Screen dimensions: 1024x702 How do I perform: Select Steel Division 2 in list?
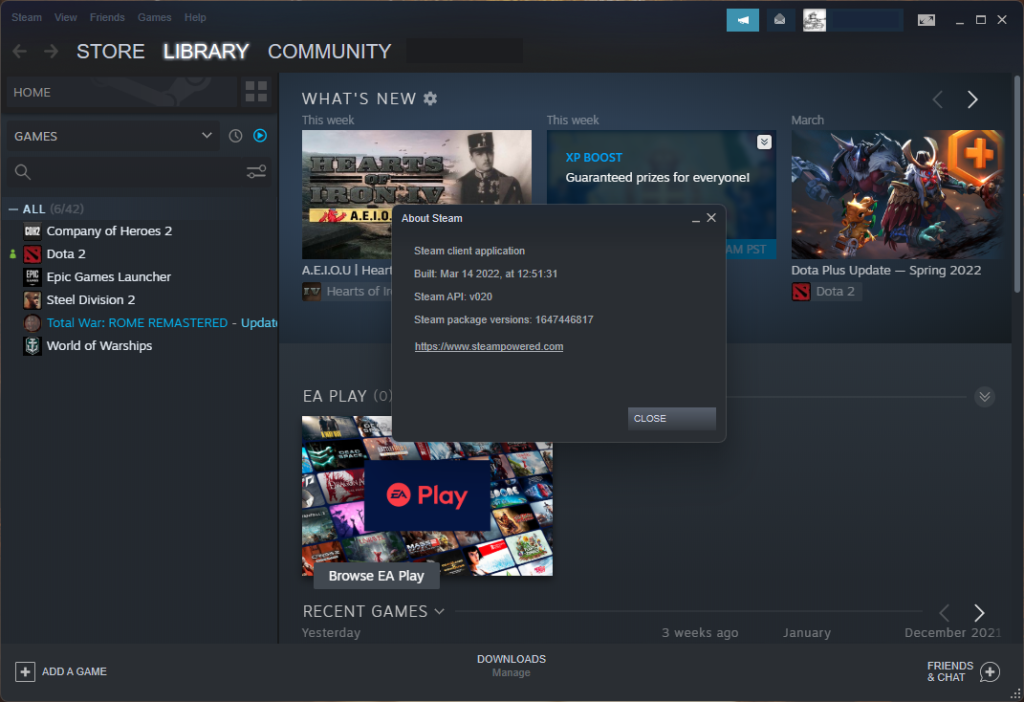pyautogui.click(x=91, y=300)
